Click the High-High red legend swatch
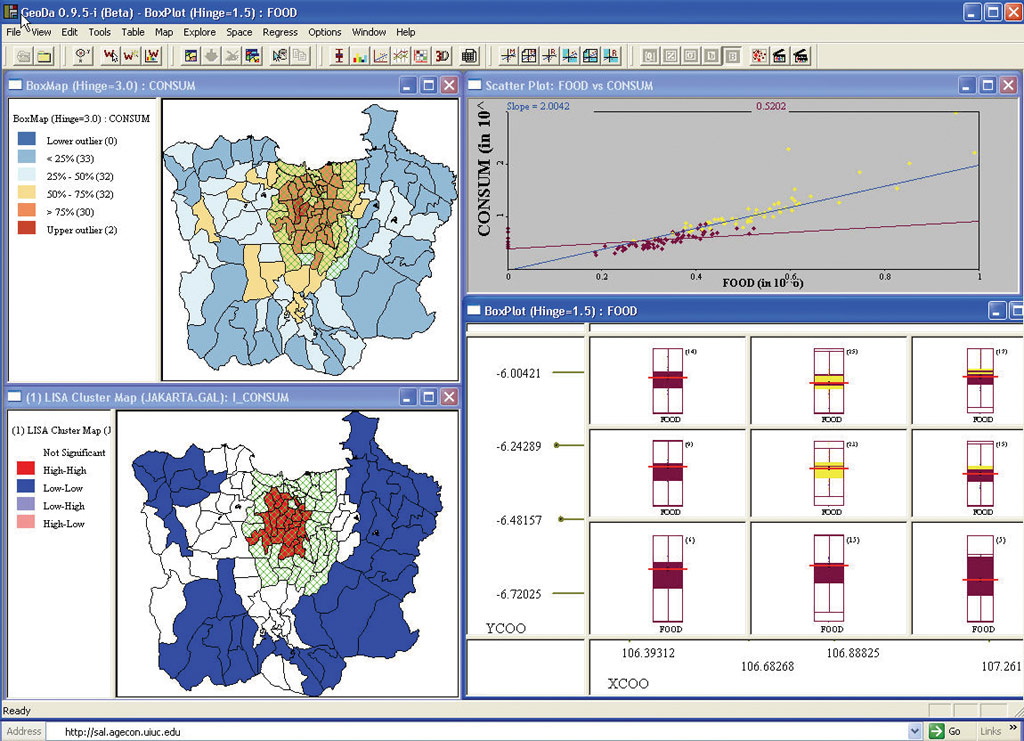Image resolution: width=1024 pixels, height=741 pixels. click(25, 468)
